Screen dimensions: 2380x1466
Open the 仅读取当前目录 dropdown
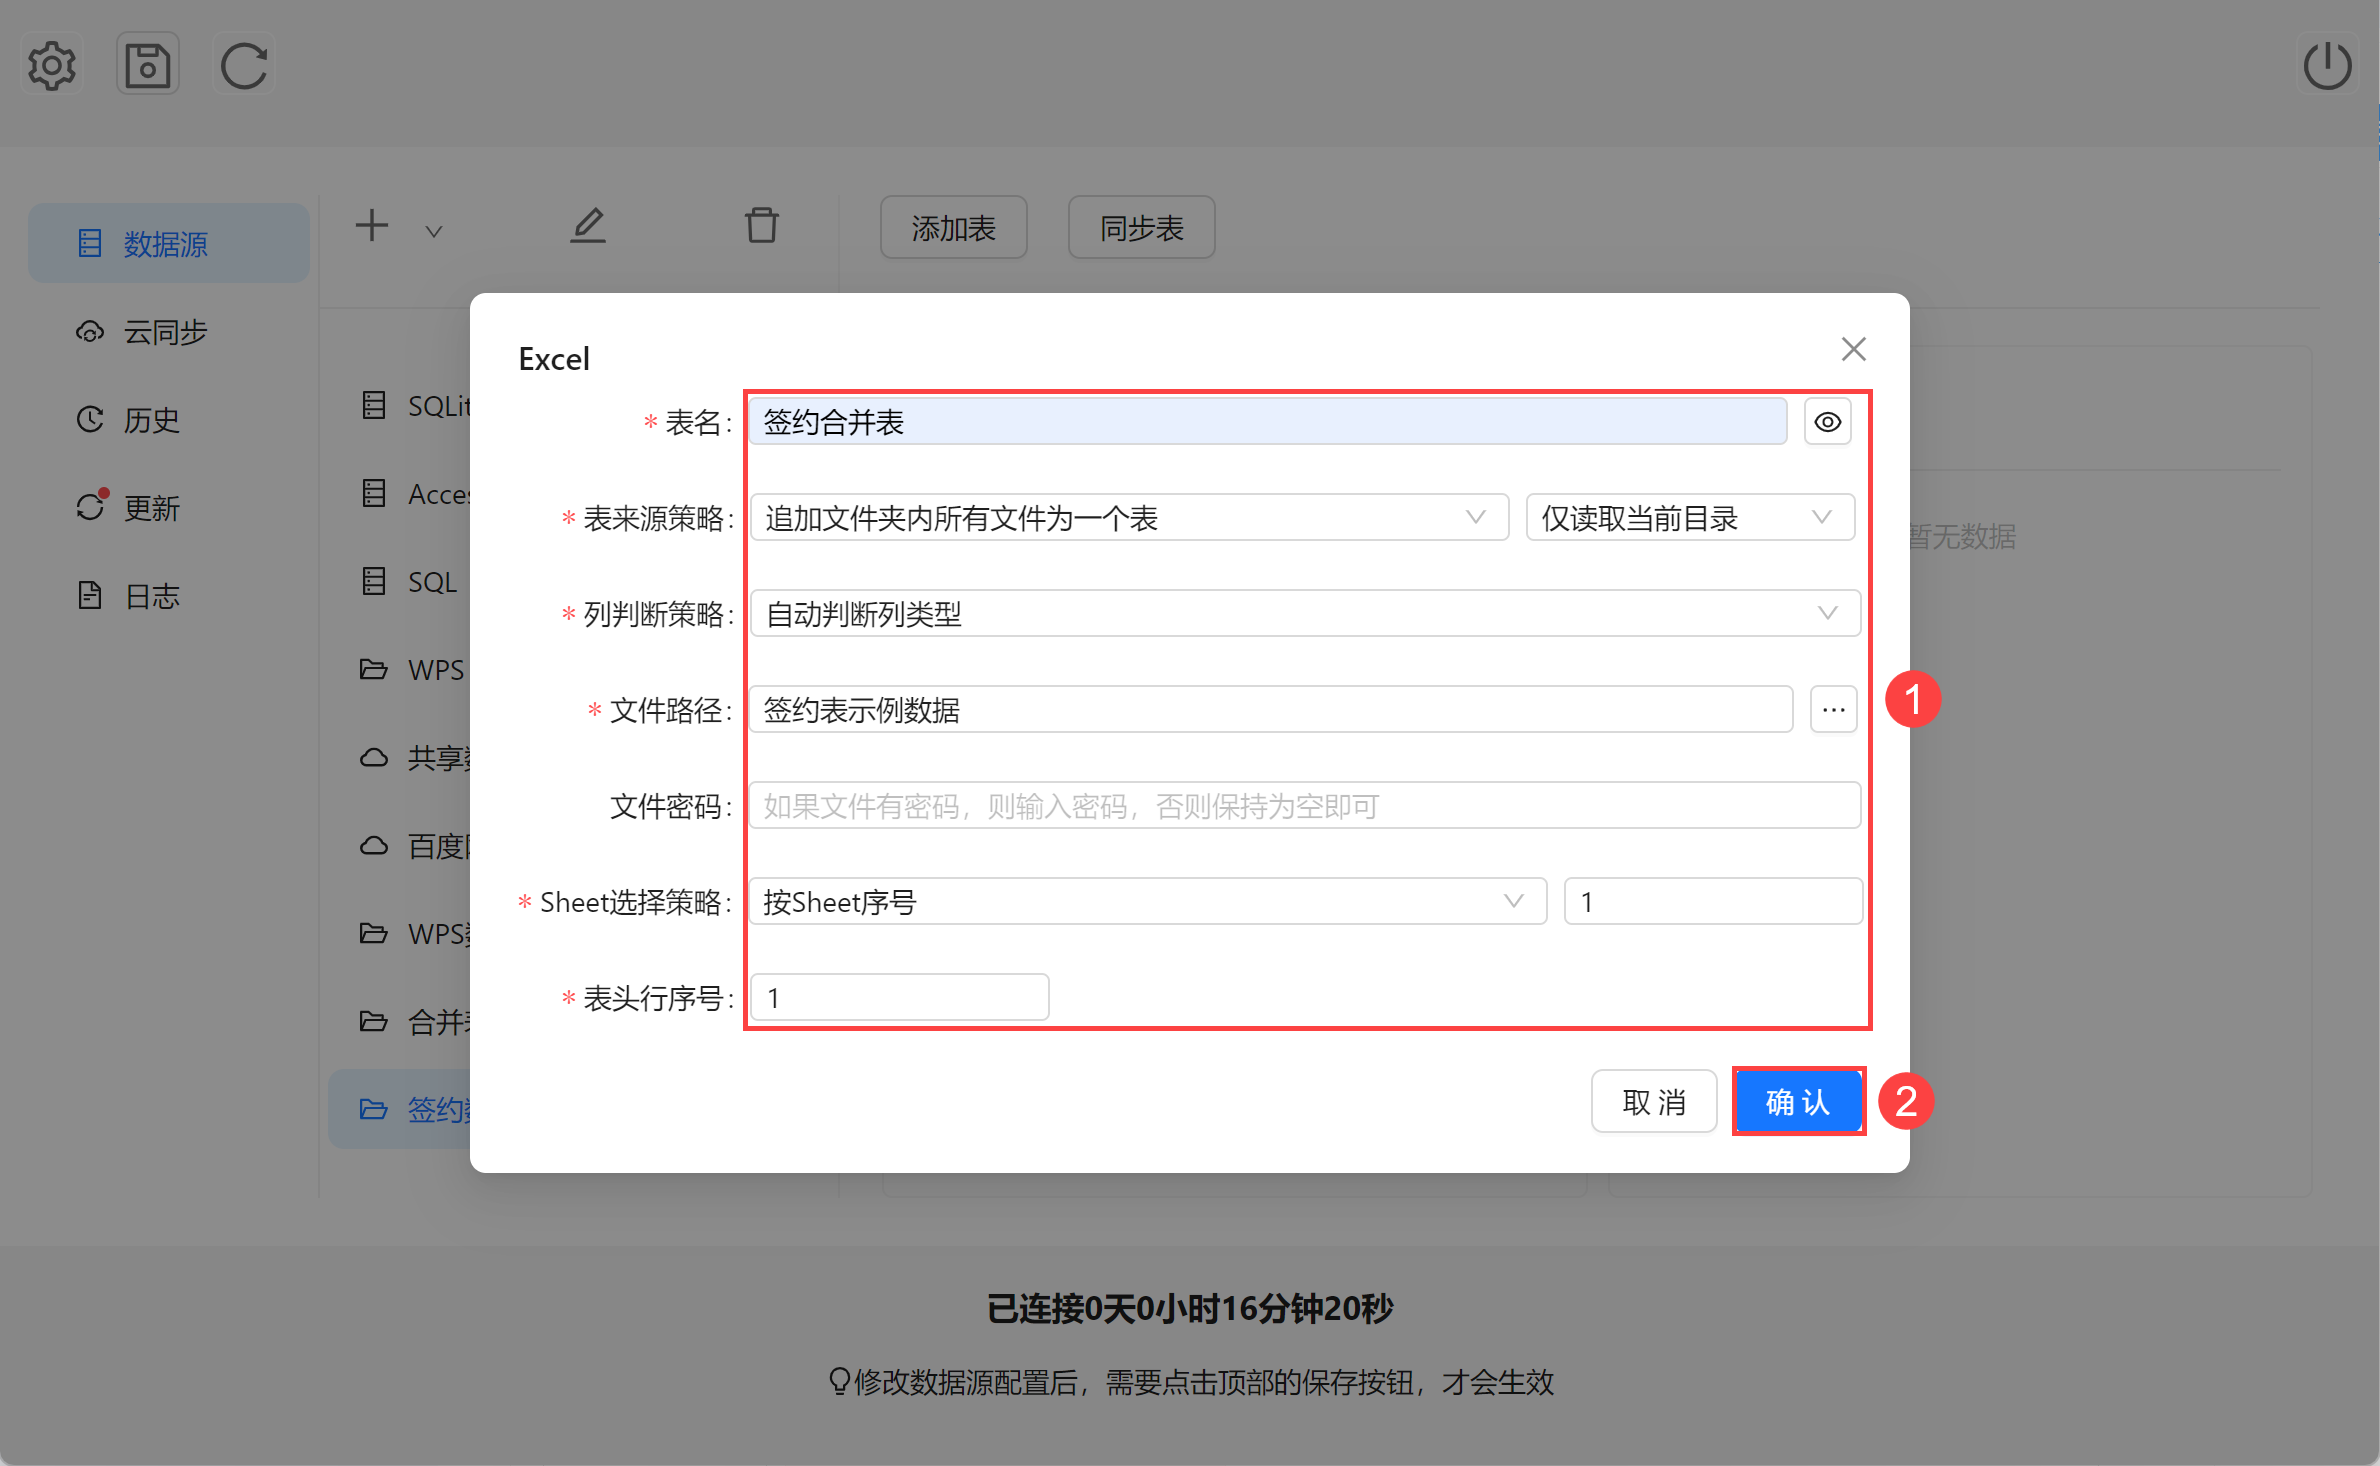[1689, 518]
